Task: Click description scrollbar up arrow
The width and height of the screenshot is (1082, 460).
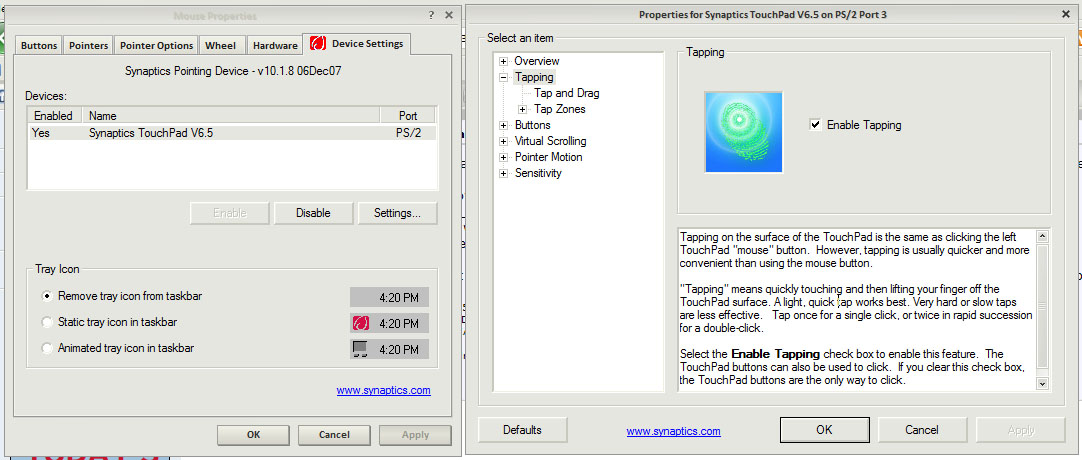Action: (1042, 236)
